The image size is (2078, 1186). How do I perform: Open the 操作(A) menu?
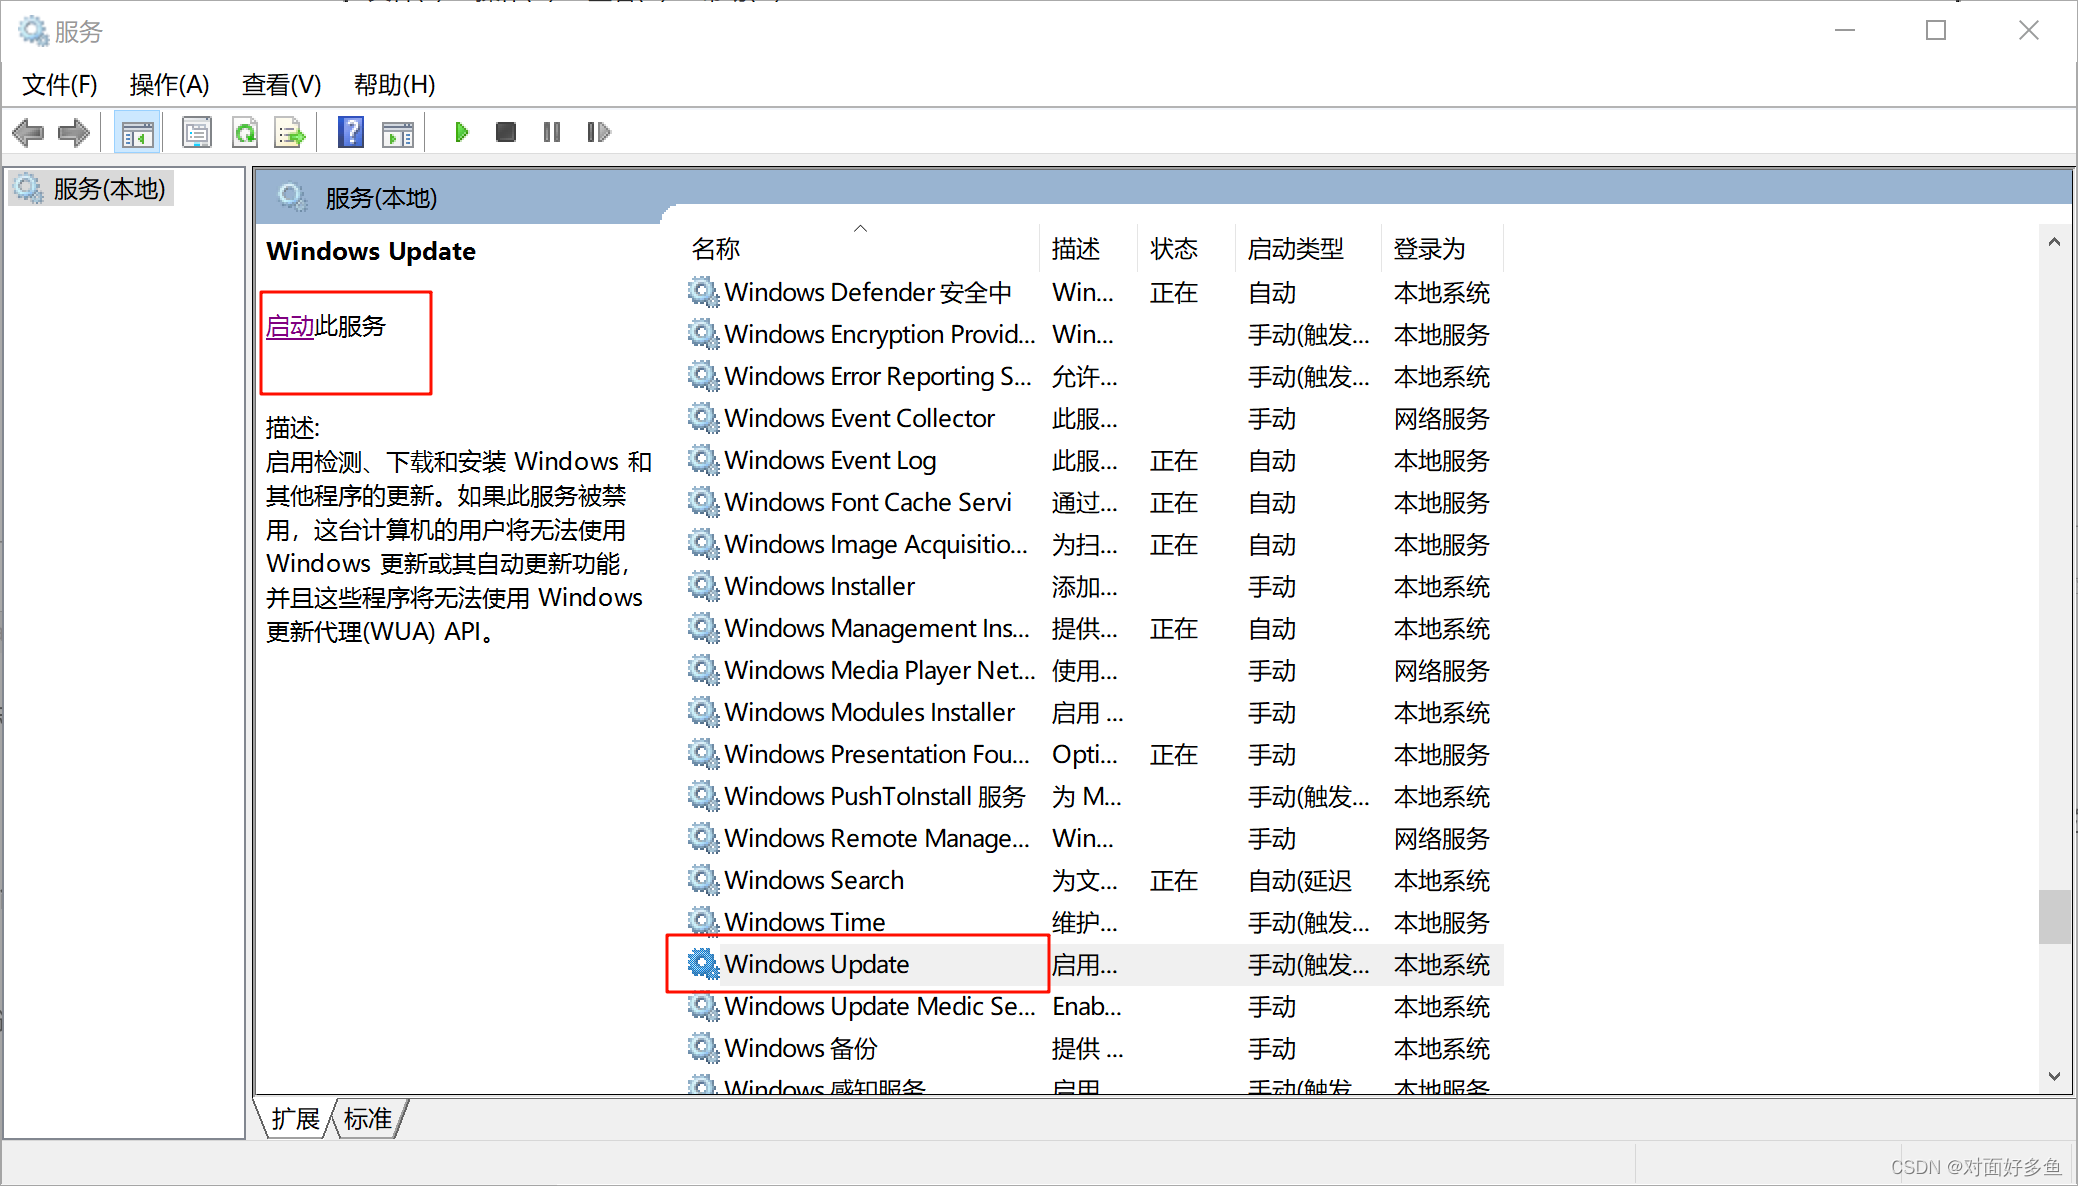pos(169,85)
